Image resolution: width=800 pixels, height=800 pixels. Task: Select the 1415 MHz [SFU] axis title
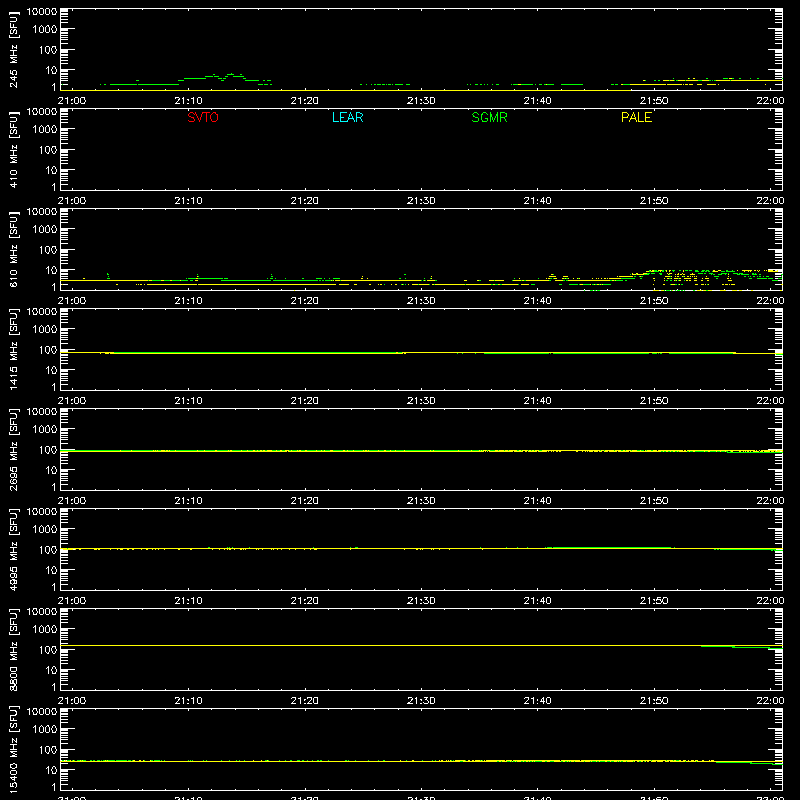click(14, 350)
